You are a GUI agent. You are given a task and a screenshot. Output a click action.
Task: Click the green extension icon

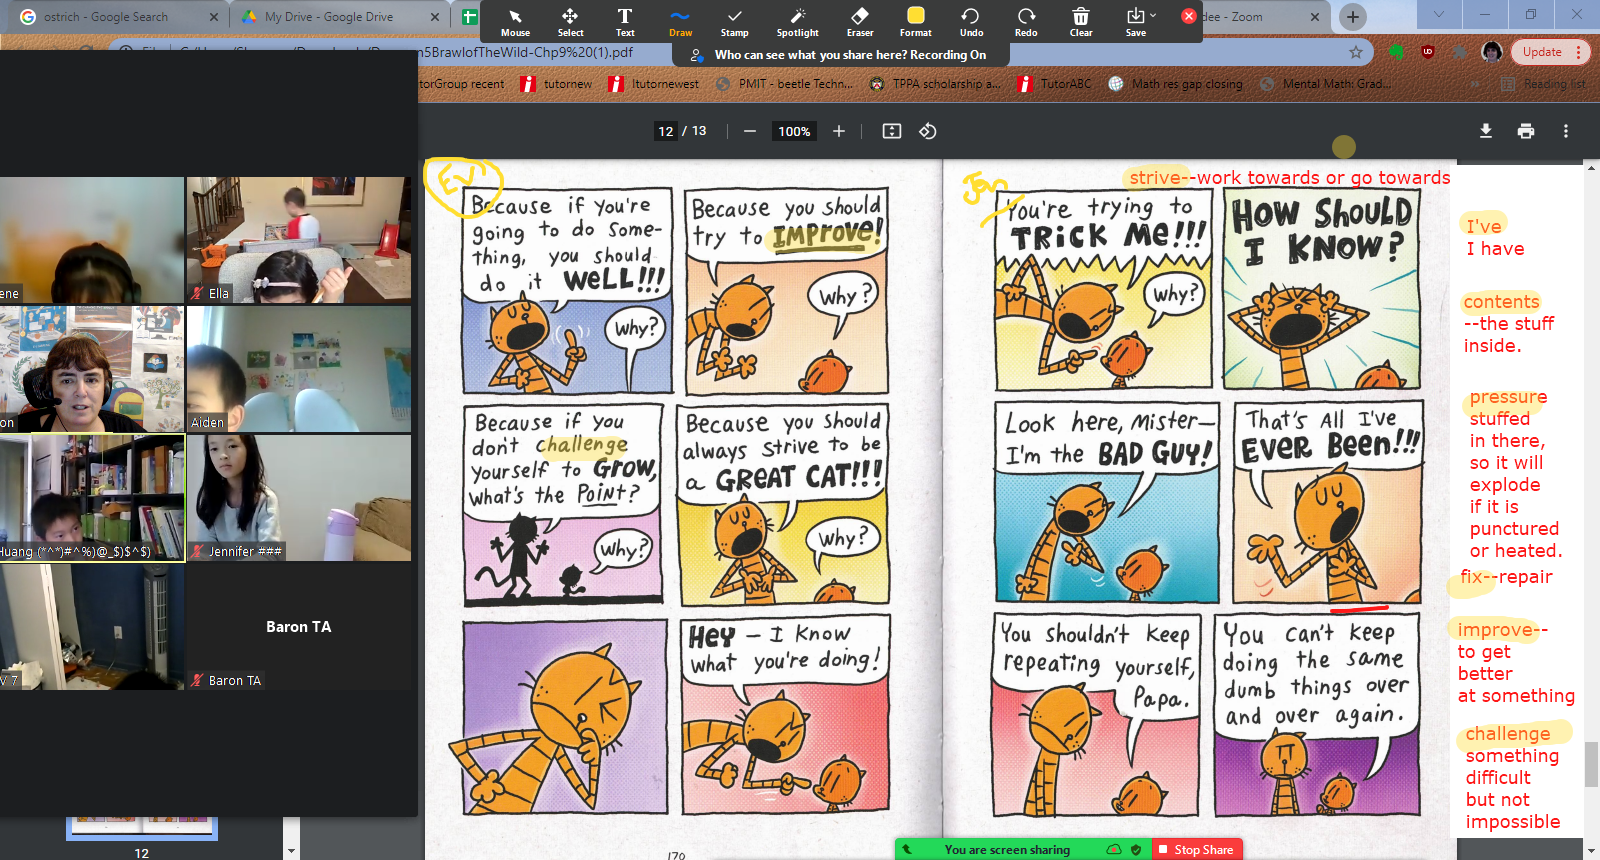(1397, 52)
